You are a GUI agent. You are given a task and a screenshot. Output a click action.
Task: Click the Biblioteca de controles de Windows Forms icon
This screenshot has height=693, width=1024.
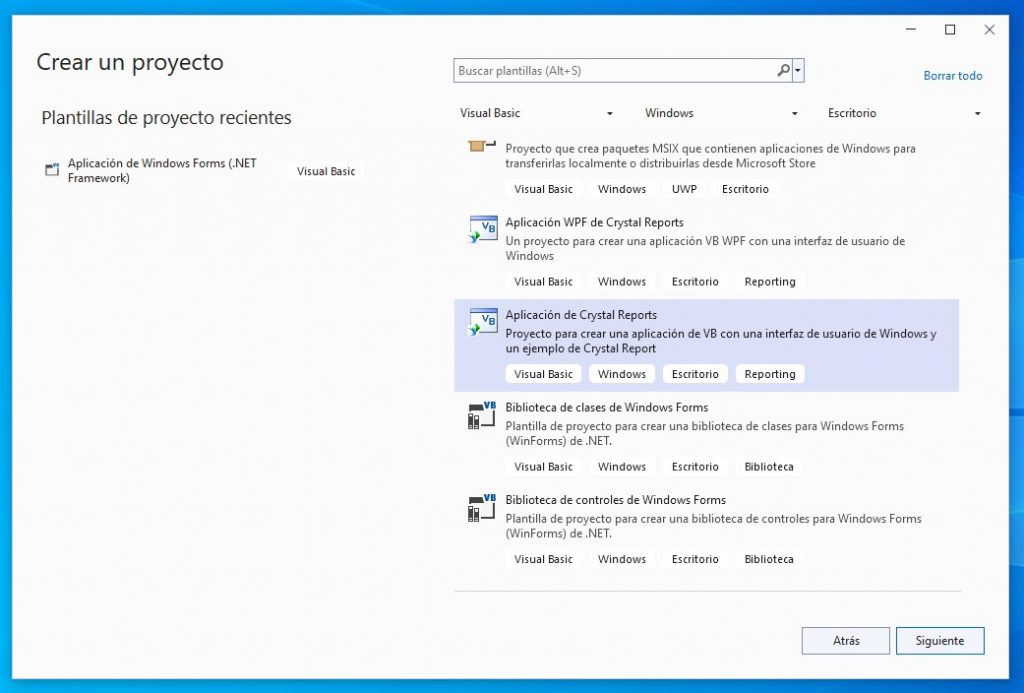pyautogui.click(x=482, y=507)
